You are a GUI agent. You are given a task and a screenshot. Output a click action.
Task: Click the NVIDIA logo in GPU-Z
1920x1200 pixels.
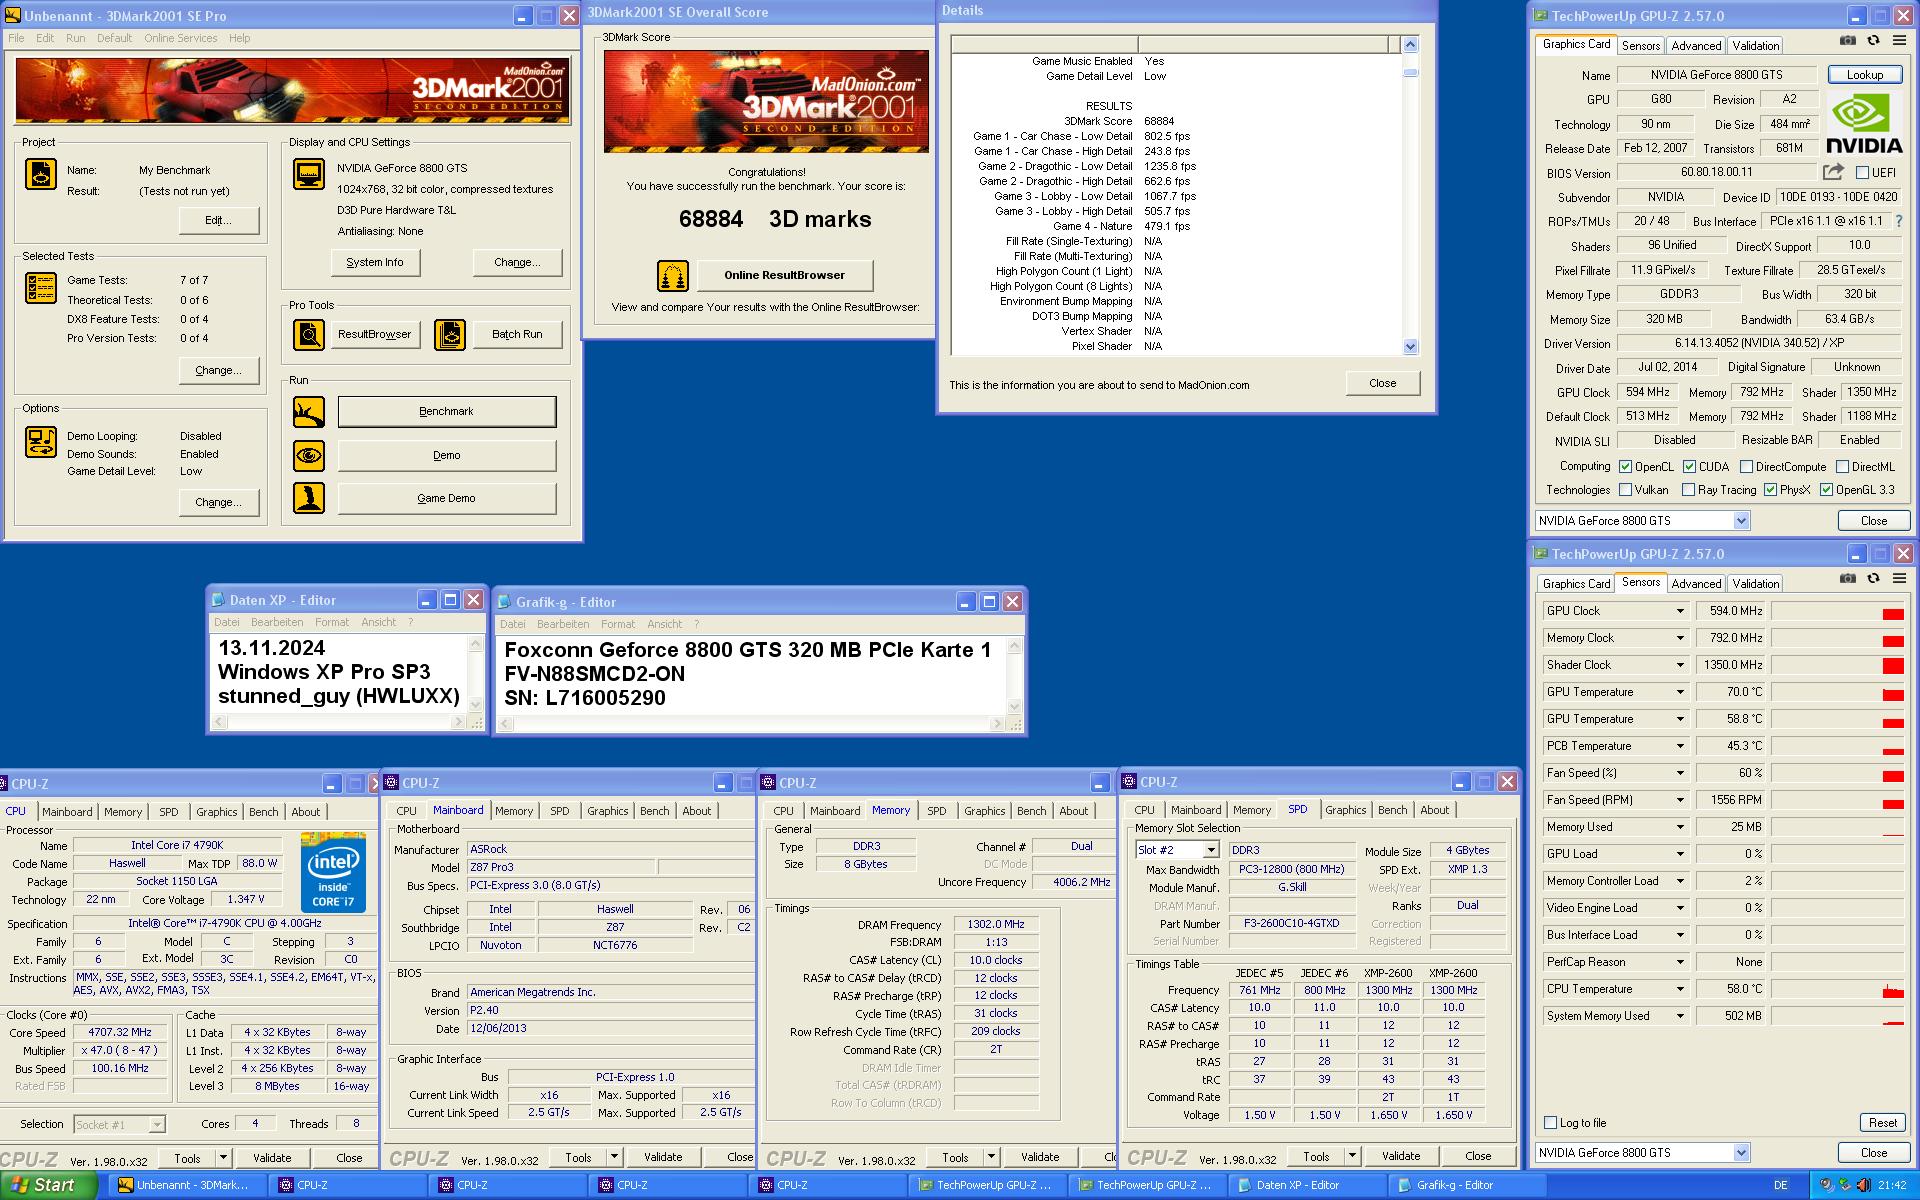coord(1865,123)
